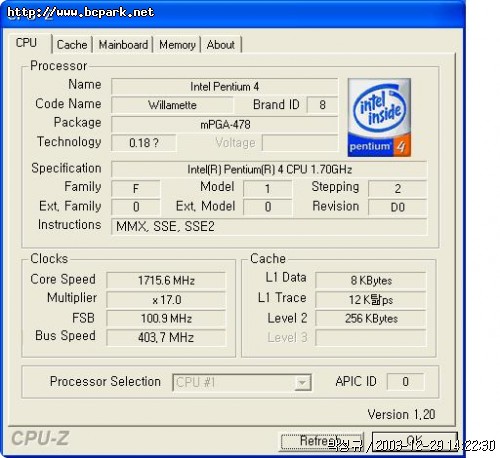Select the Memory tab
The width and height of the screenshot is (500, 458).
tap(177, 45)
